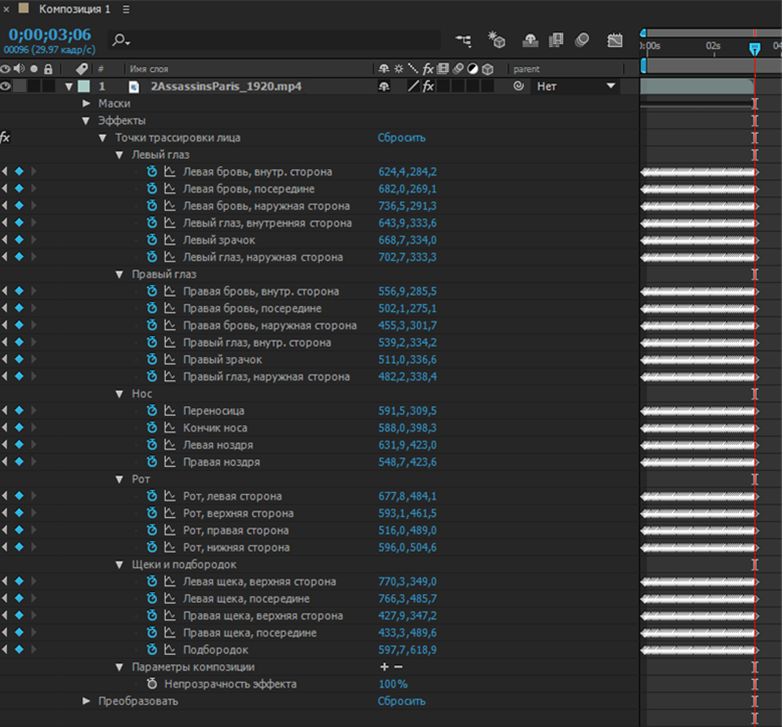Click the keyframe diamond for Правый зрачок
783x727 pixels.
[x=18, y=360]
